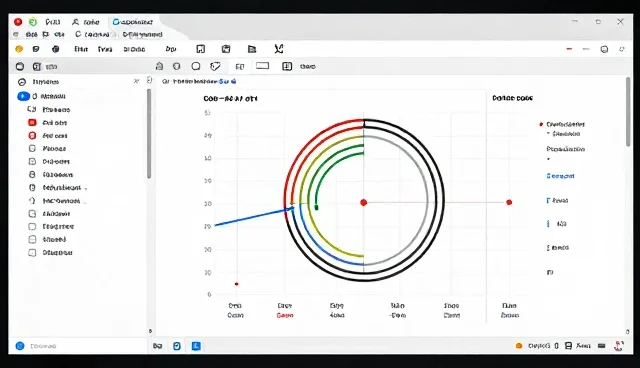Screen dimensions: 640x368
Task: Click the green marker on the inner arc
Action: [x=316, y=208]
